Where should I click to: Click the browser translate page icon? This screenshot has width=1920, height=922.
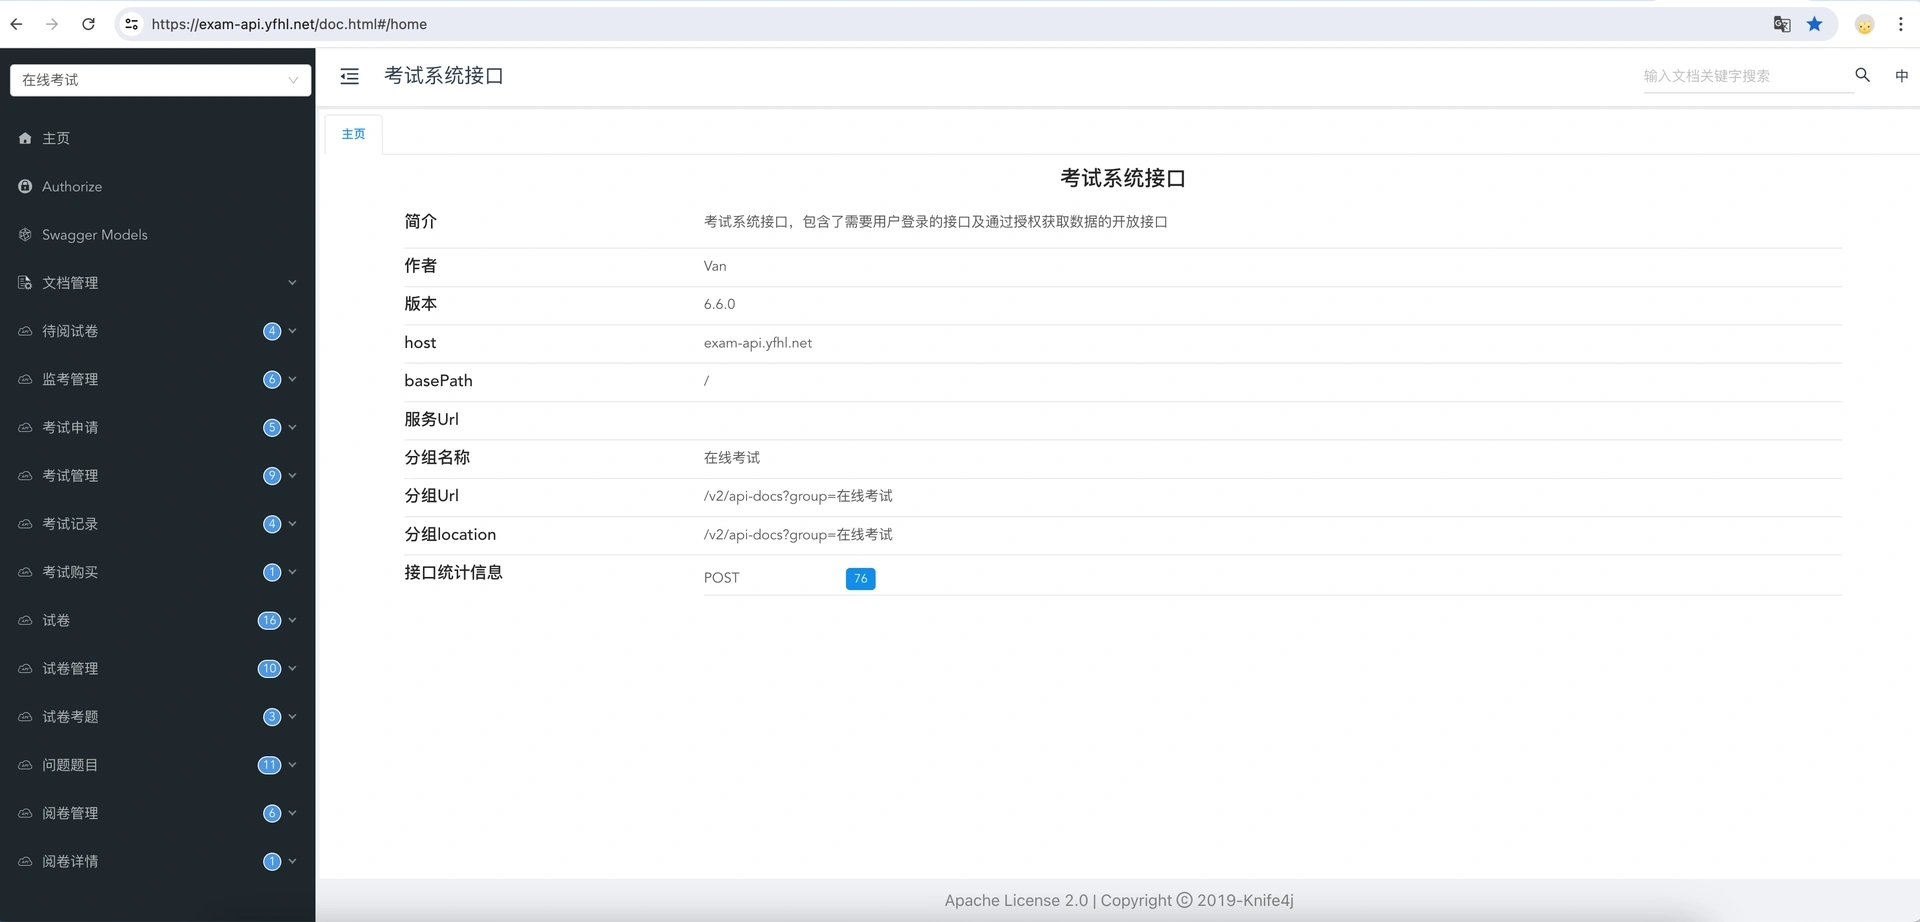click(1781, 24)
